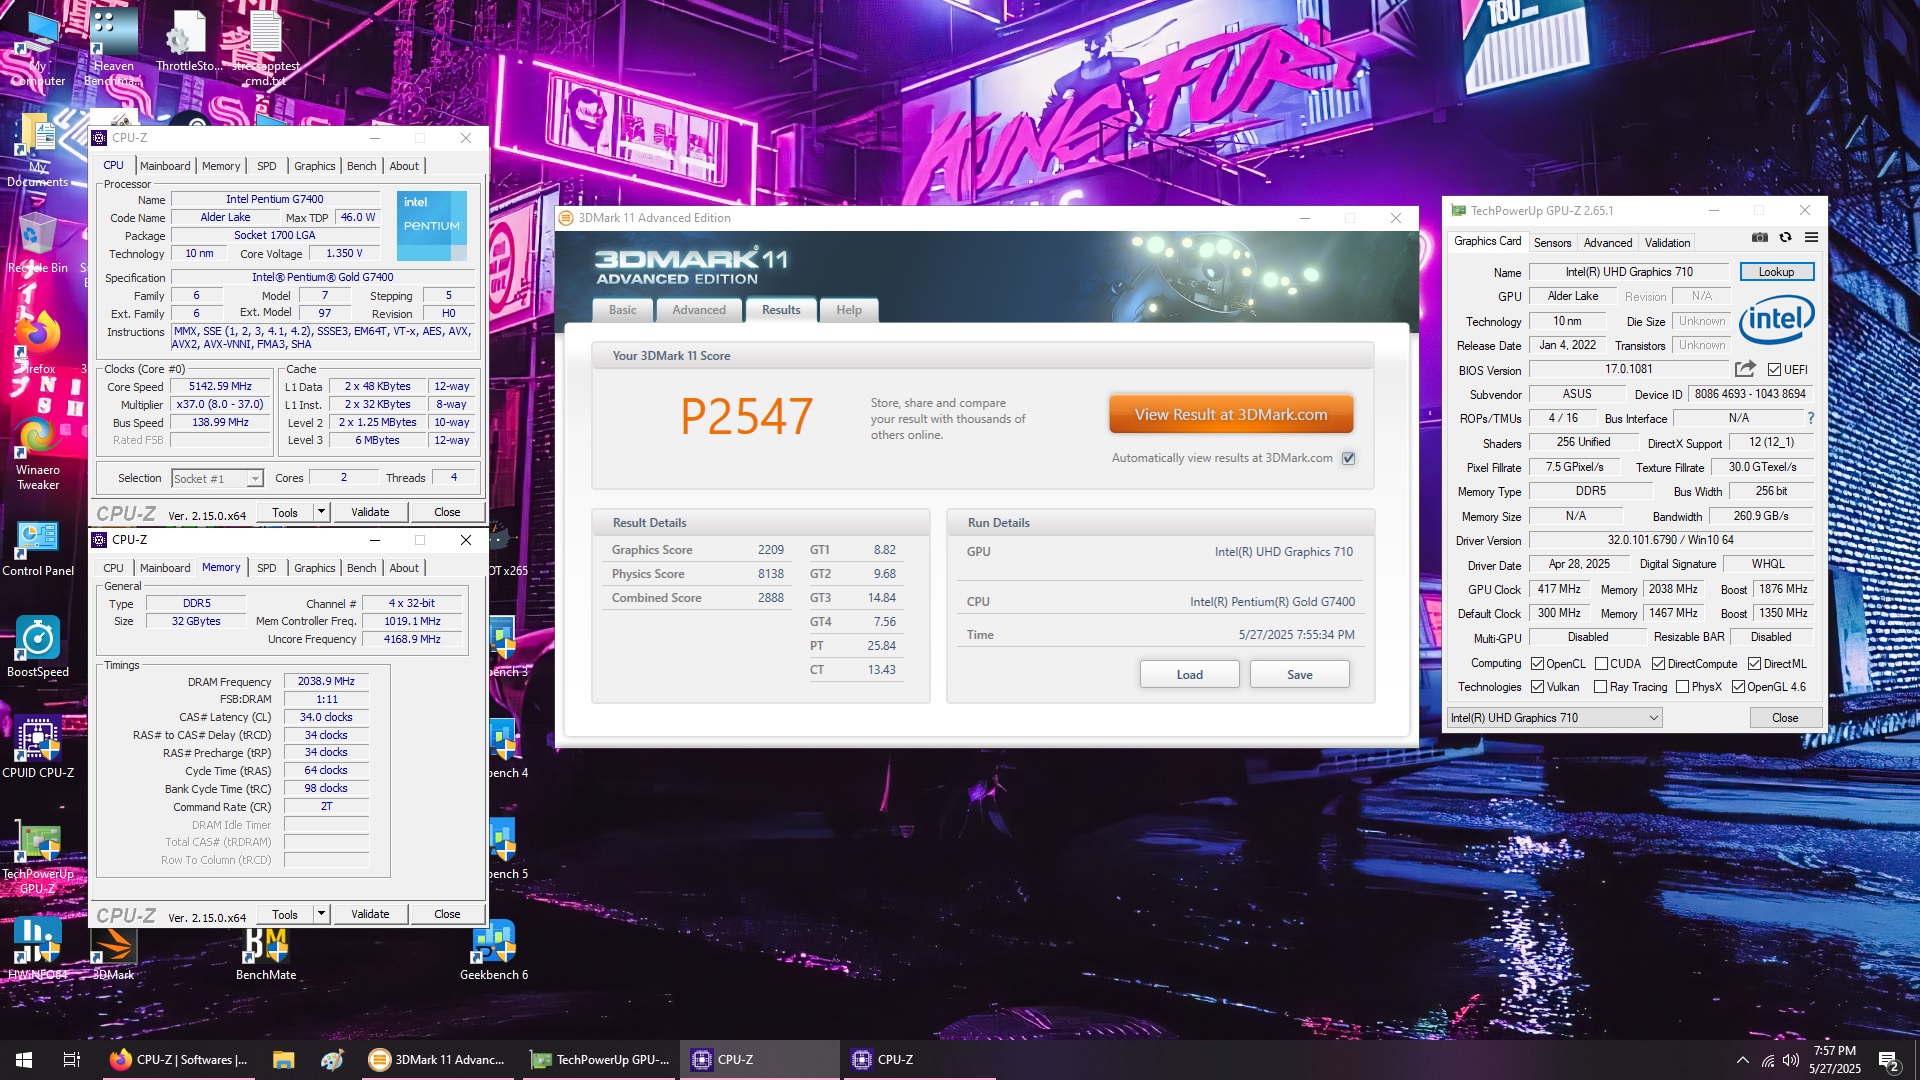This screenshot has width=1920, height=1080.
Task: Switch to TechPowerUp GPU-Z taskbar button
Action: pos(601,1060)
